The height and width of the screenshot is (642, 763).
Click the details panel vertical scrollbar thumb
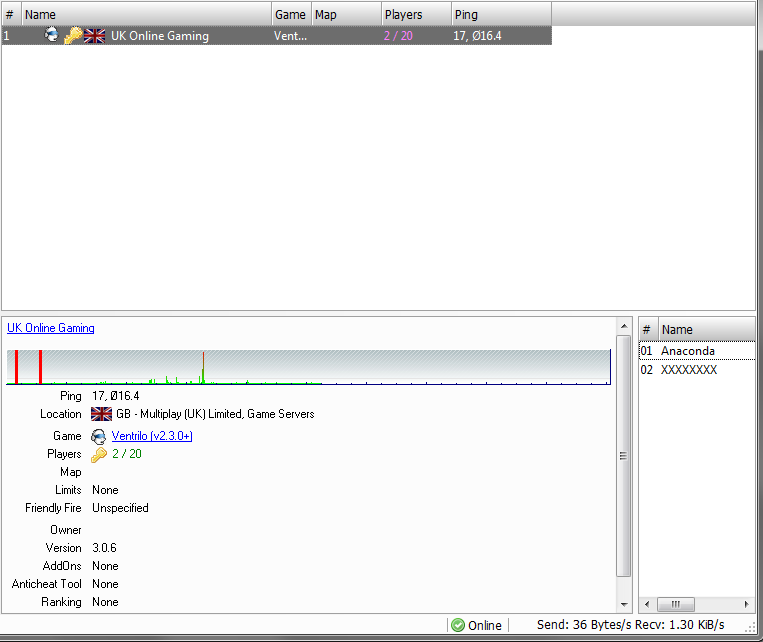pos(623,456)
